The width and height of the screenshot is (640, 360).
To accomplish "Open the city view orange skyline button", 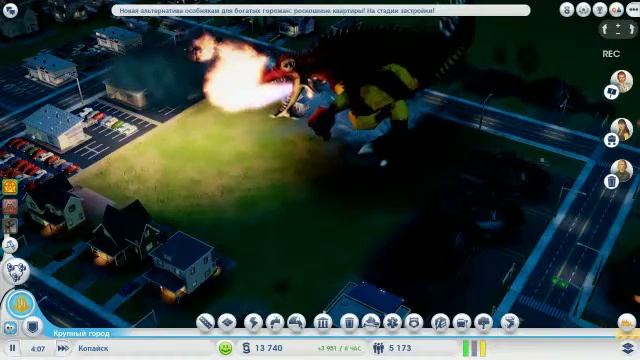I will pos(21,303).
